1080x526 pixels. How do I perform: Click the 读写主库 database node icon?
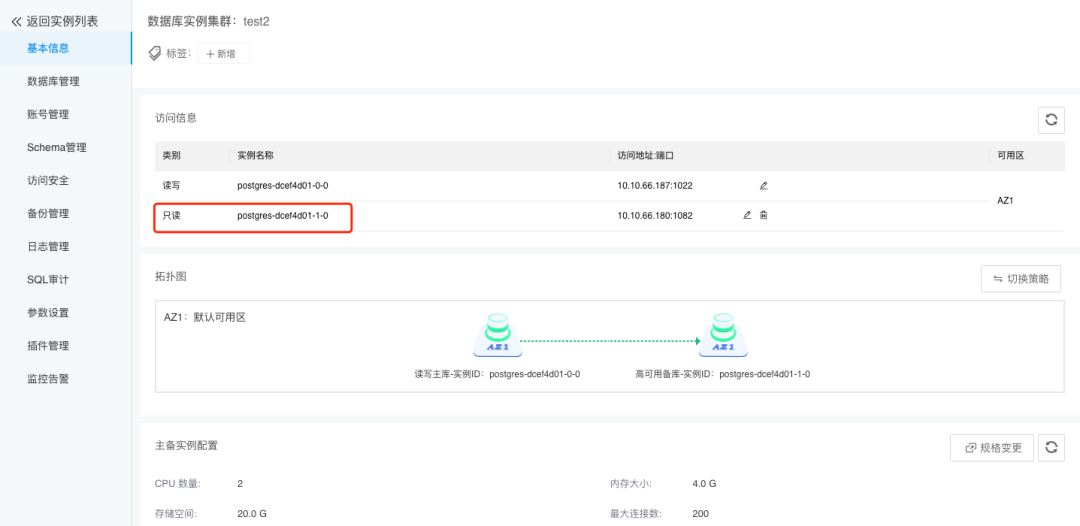(498, 335)
